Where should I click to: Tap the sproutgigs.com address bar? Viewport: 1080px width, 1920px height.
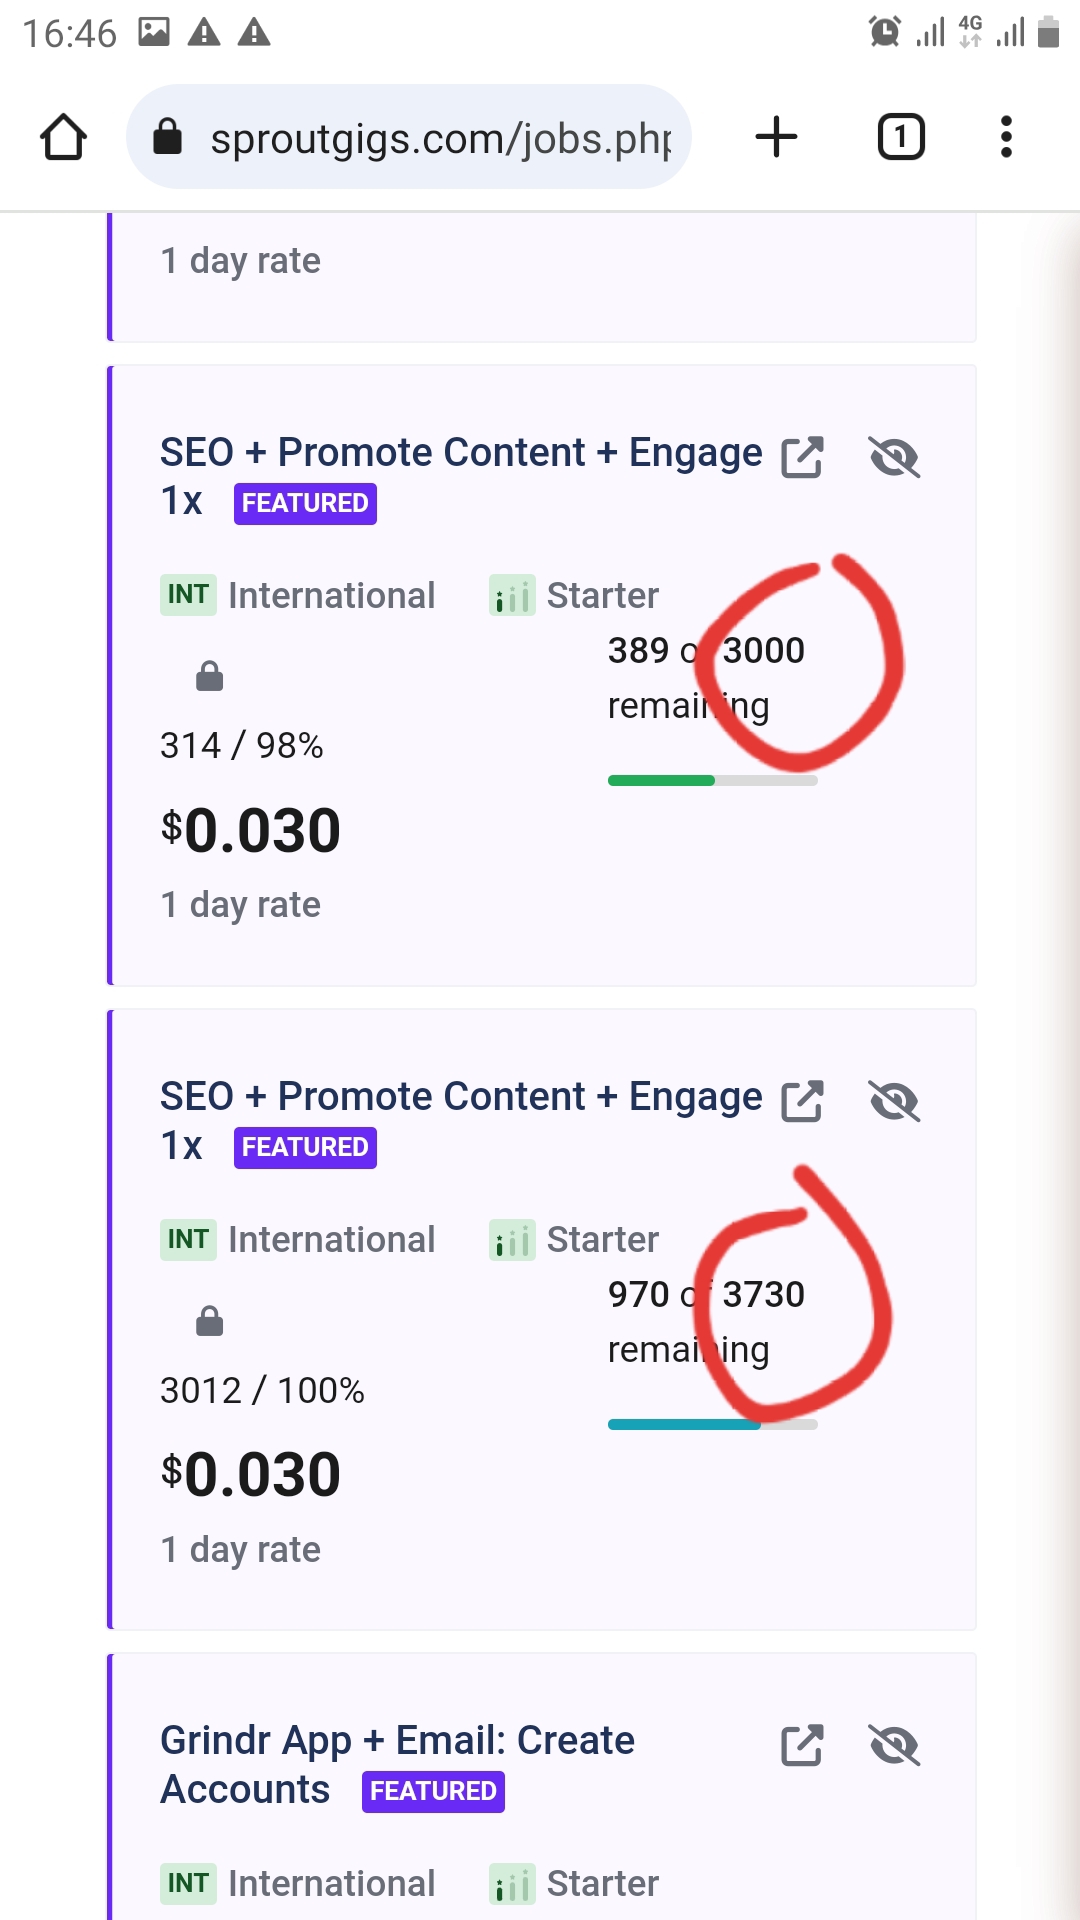point(440,138)
